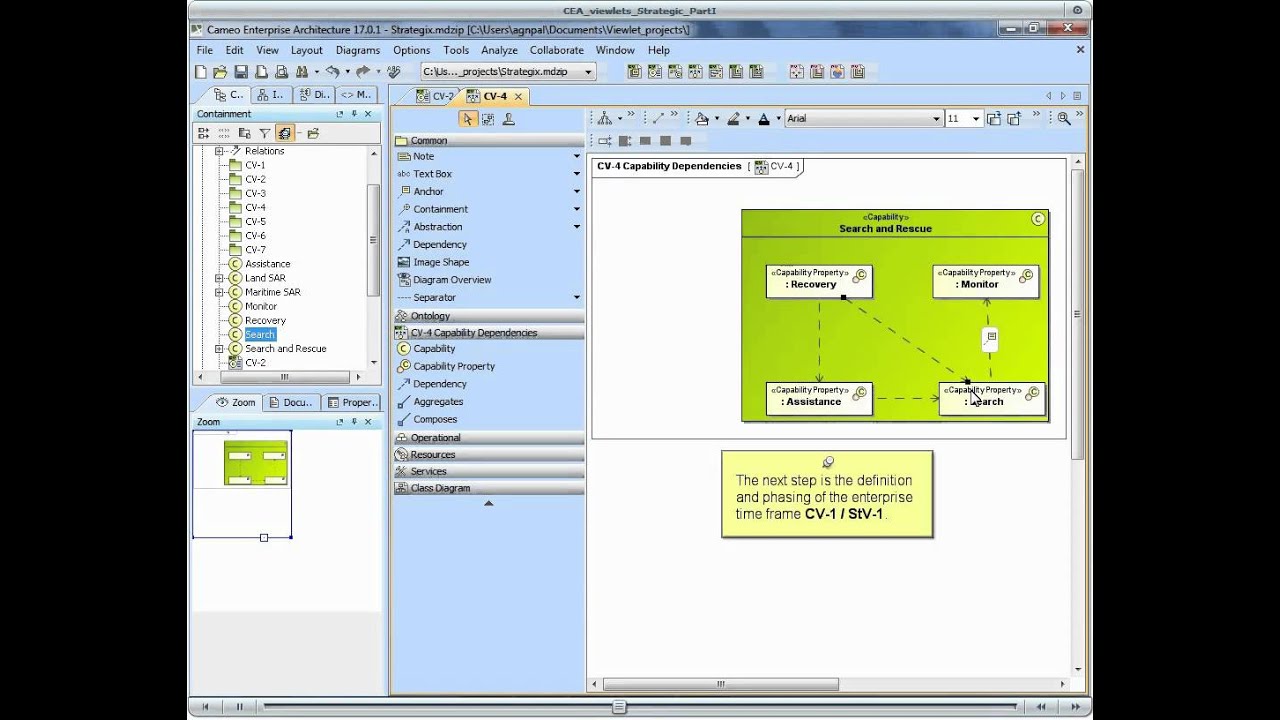Image resolution: width=1280 pixels, height=720 pixels.
Task: Open the Analyze menu
Action: coord(499,50)
